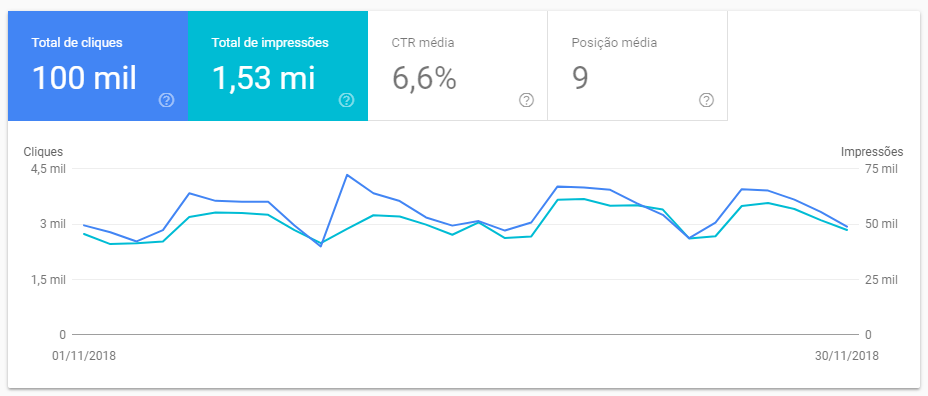This screenshot has height=396, width=928.
Task: Open help icon on Total de cliques card
Action: click(166, 101)
